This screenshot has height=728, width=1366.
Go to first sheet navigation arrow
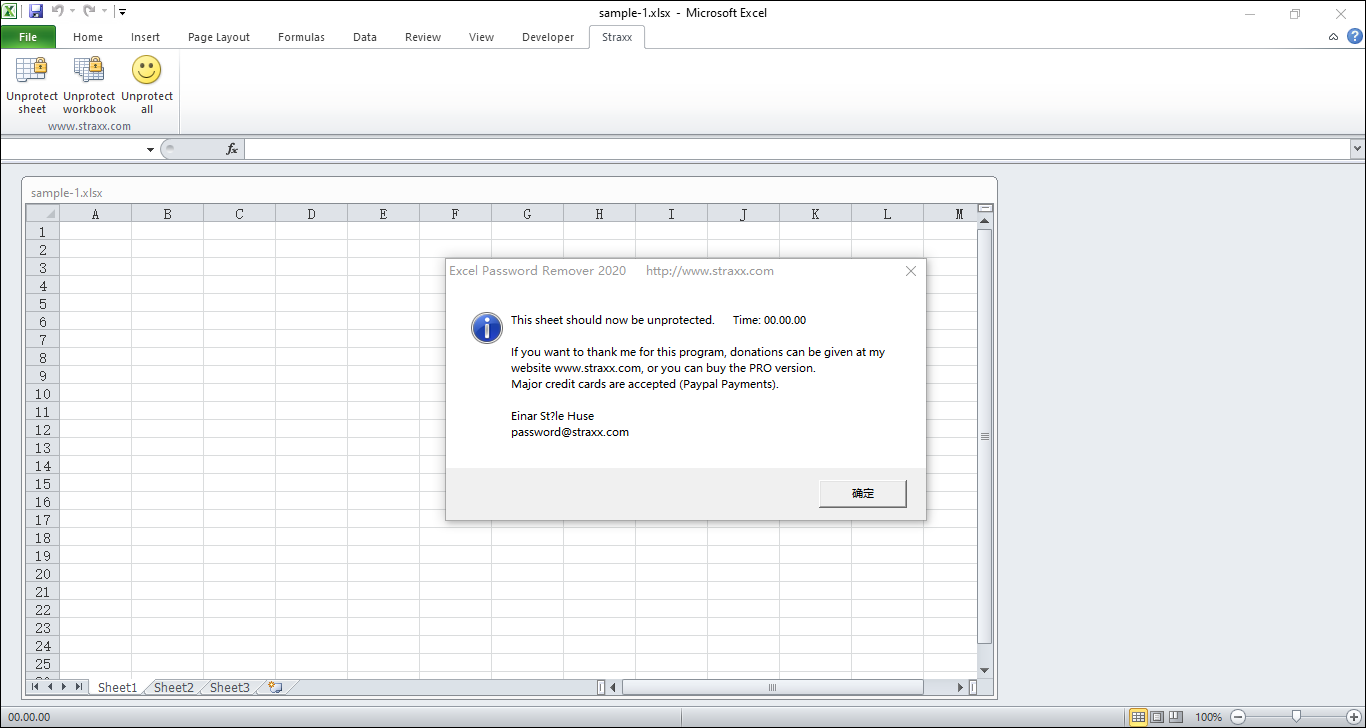point(36,687)
